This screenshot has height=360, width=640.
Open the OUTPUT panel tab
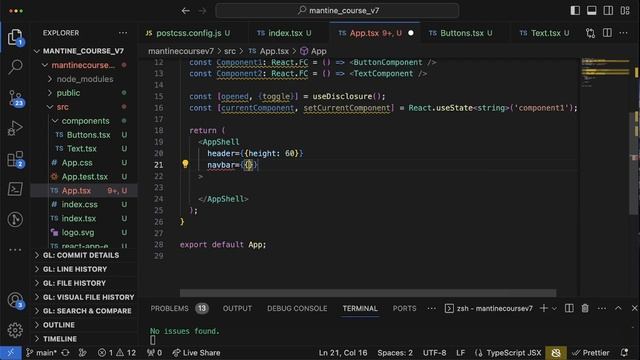point(237,309)
